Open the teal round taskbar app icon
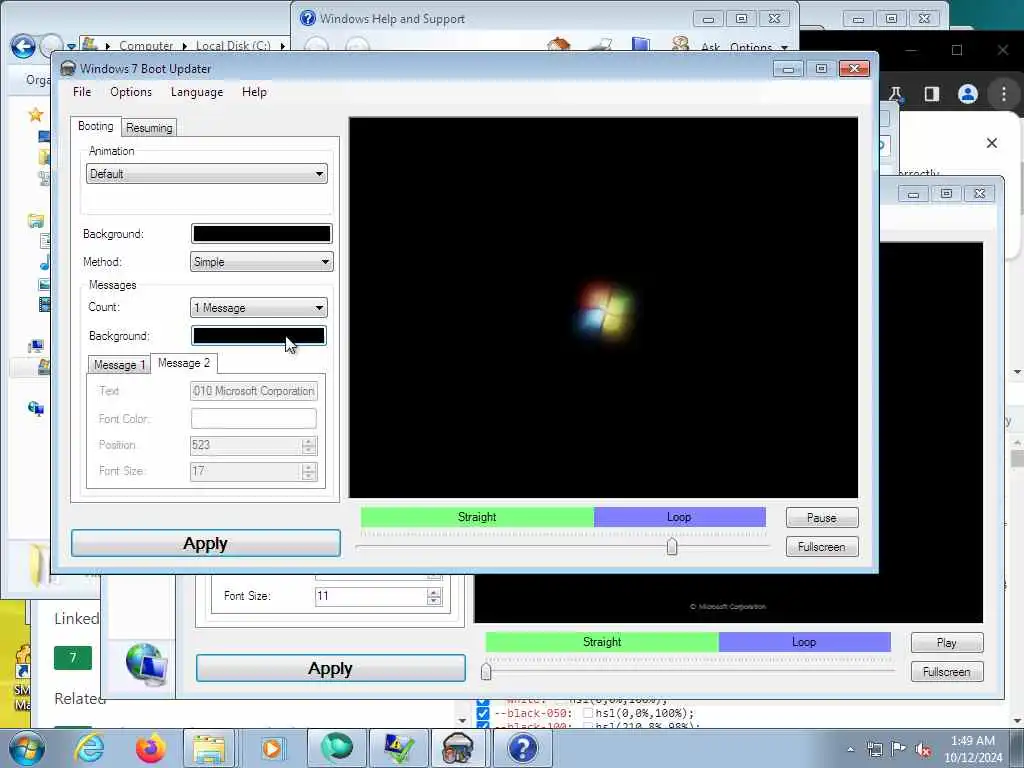Screen dimensions: 1024x768 337,748
